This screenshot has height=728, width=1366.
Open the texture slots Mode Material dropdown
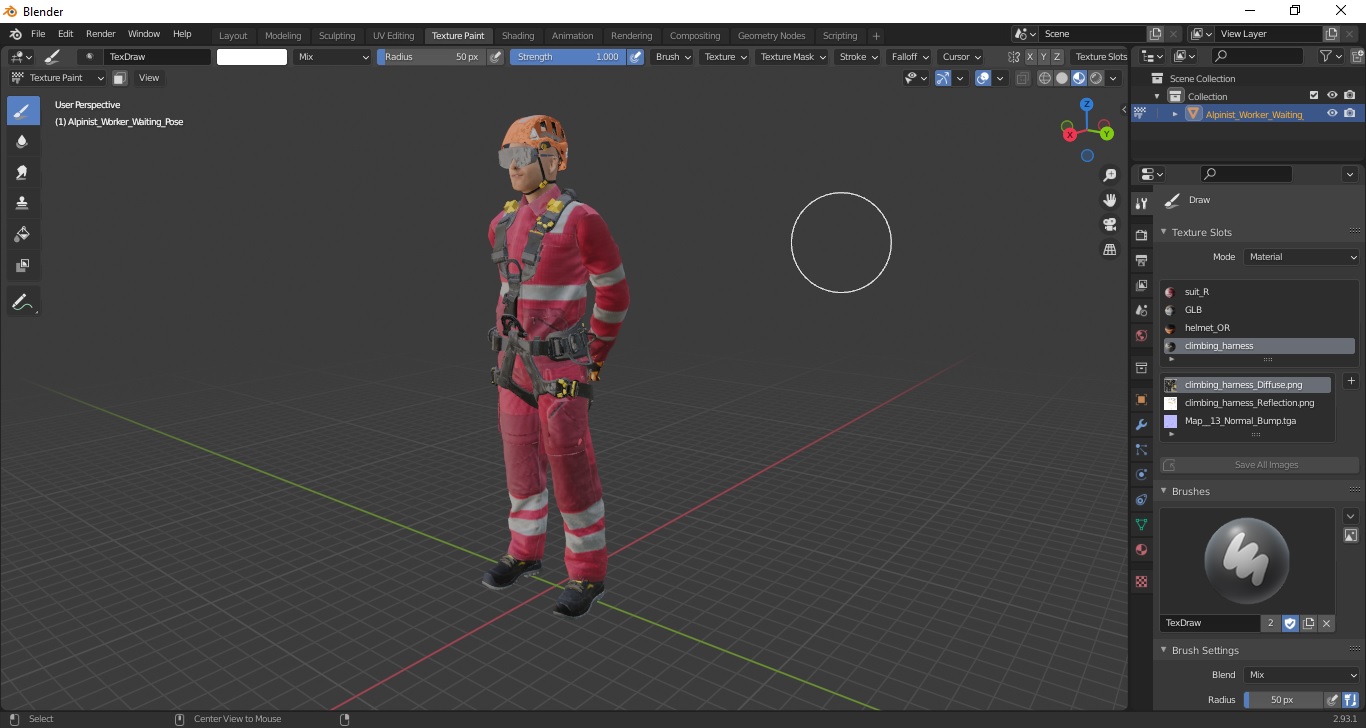[x=1302, y=257]
